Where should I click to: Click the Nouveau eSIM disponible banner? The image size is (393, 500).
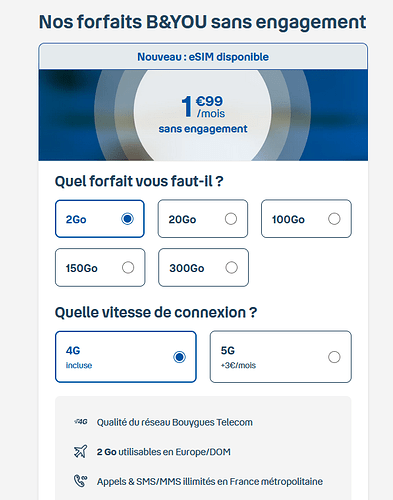click(203, 57)
